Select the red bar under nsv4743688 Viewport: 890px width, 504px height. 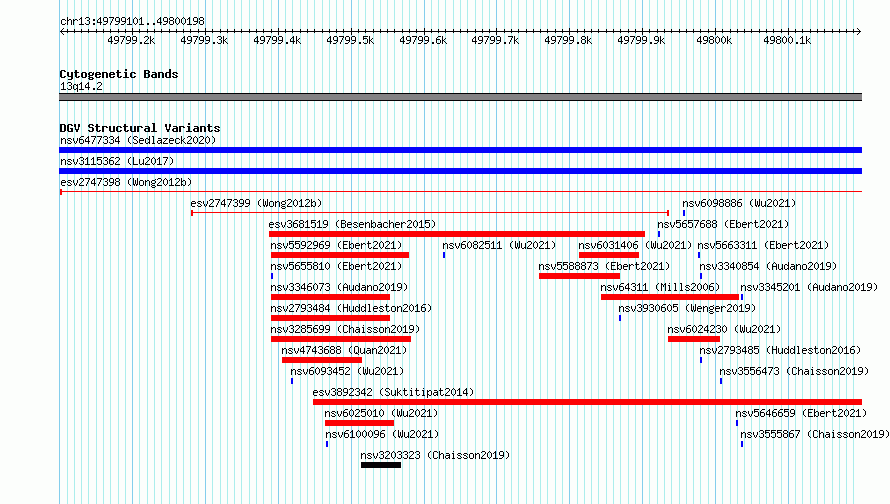[322, 360]
